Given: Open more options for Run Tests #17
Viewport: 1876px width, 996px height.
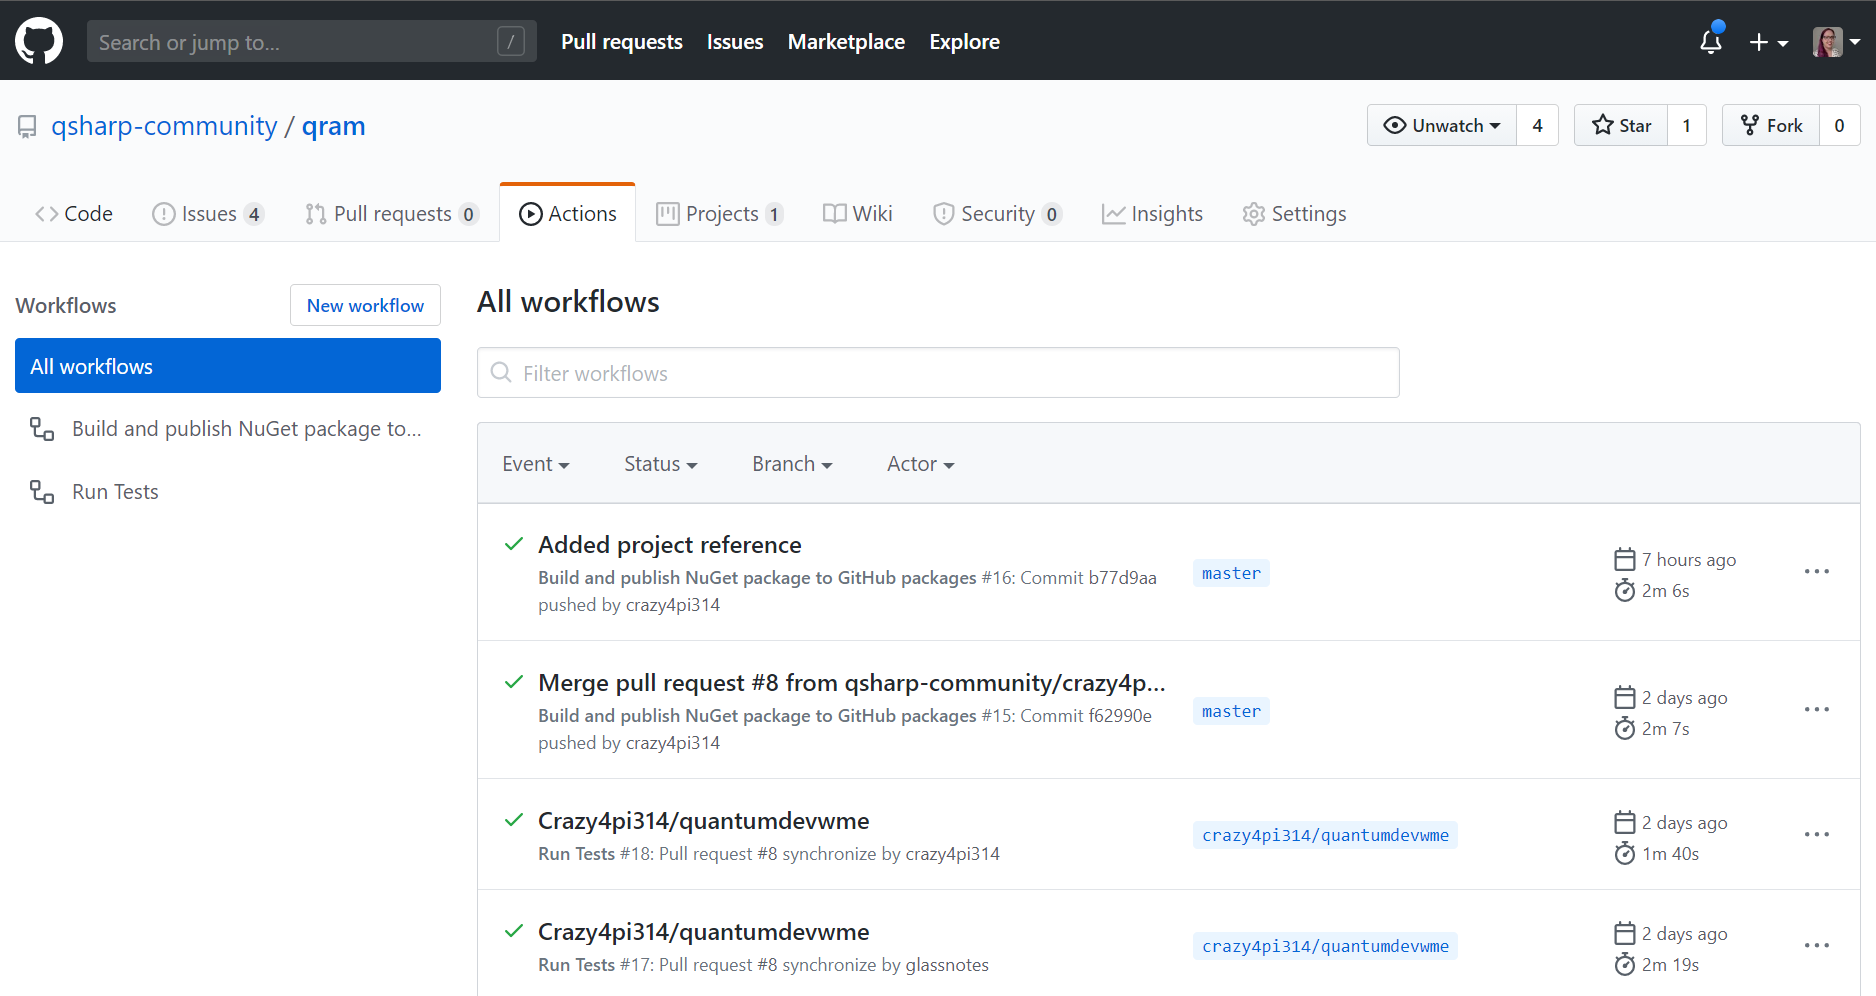Looking at the screenshot, I should pyautogui.click(x=1816, y=945).
